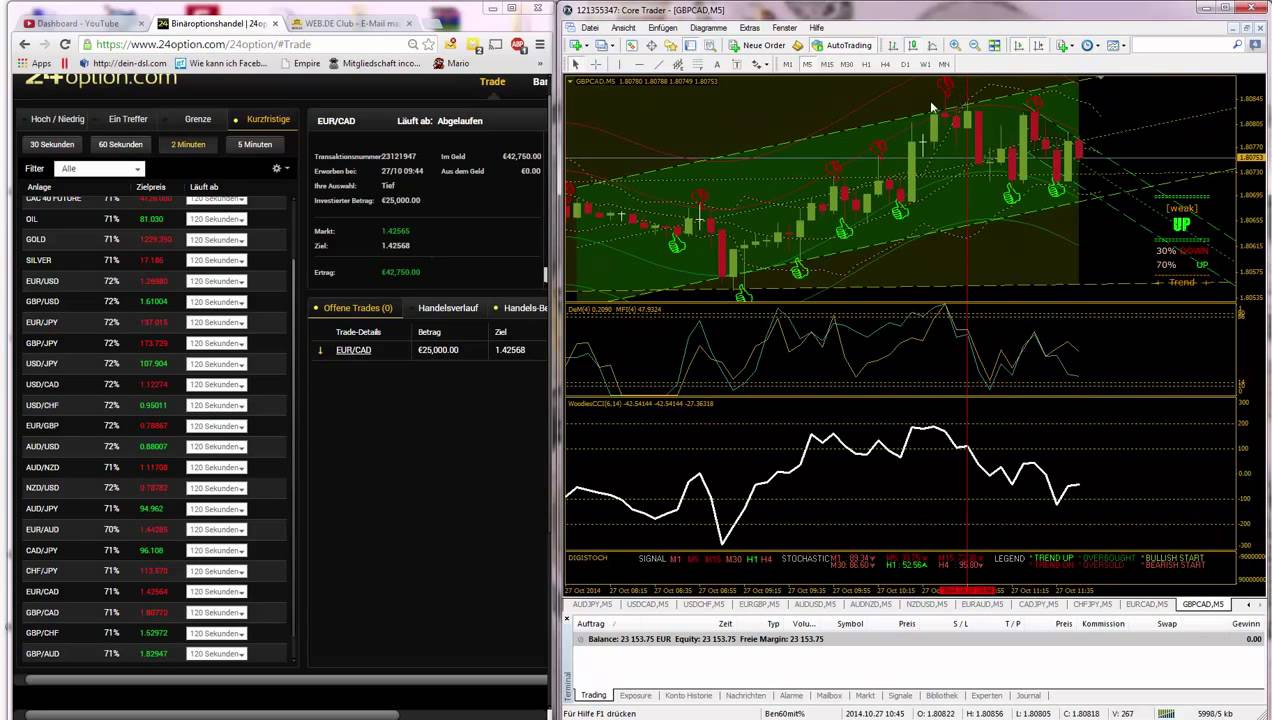Open GOLD expiry 120 Sekunden dropdown
The width and height of the screenshot is (1272, 720).
[216, 240]
